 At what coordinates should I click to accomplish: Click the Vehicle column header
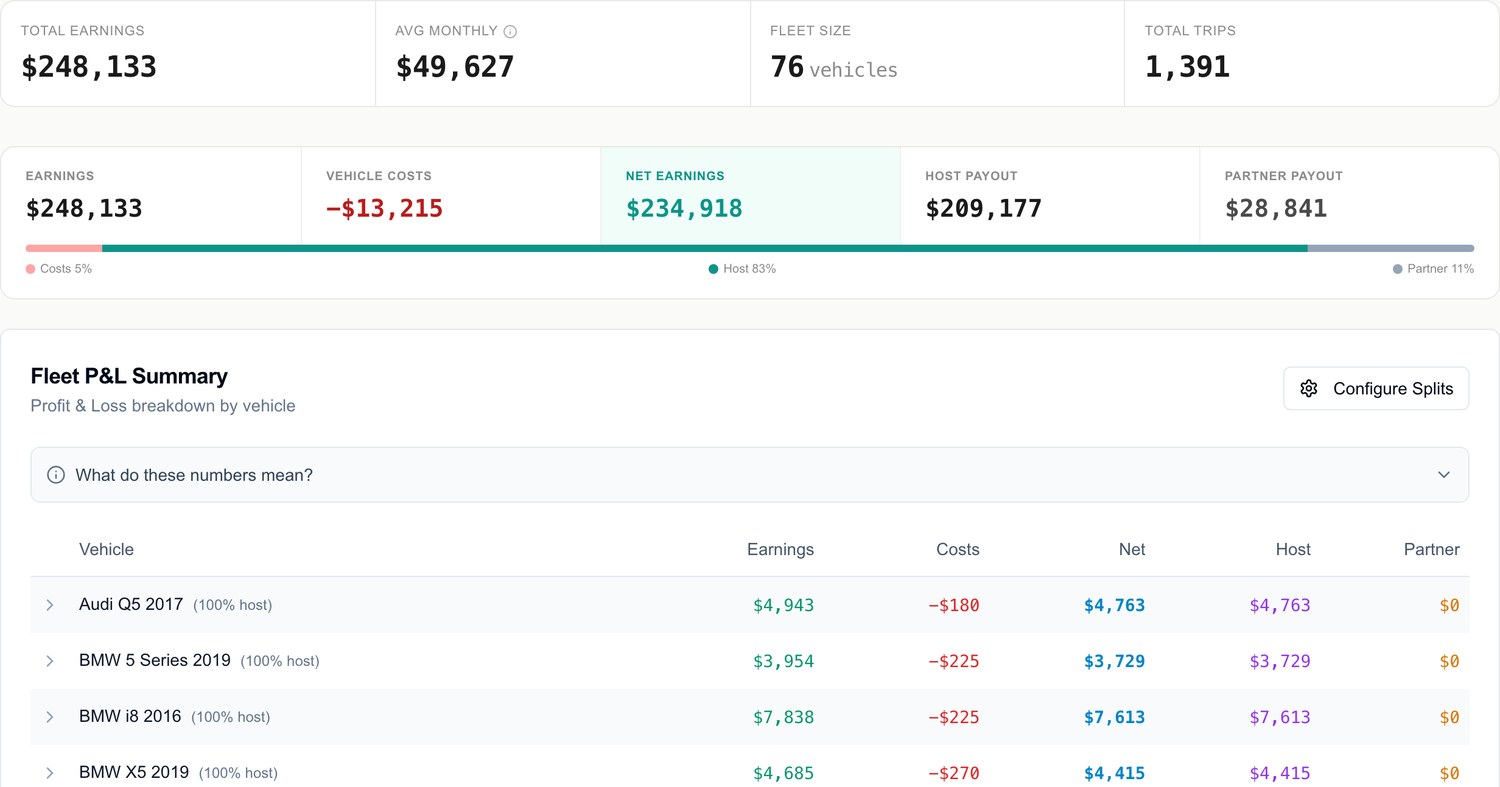pos(106,549)
